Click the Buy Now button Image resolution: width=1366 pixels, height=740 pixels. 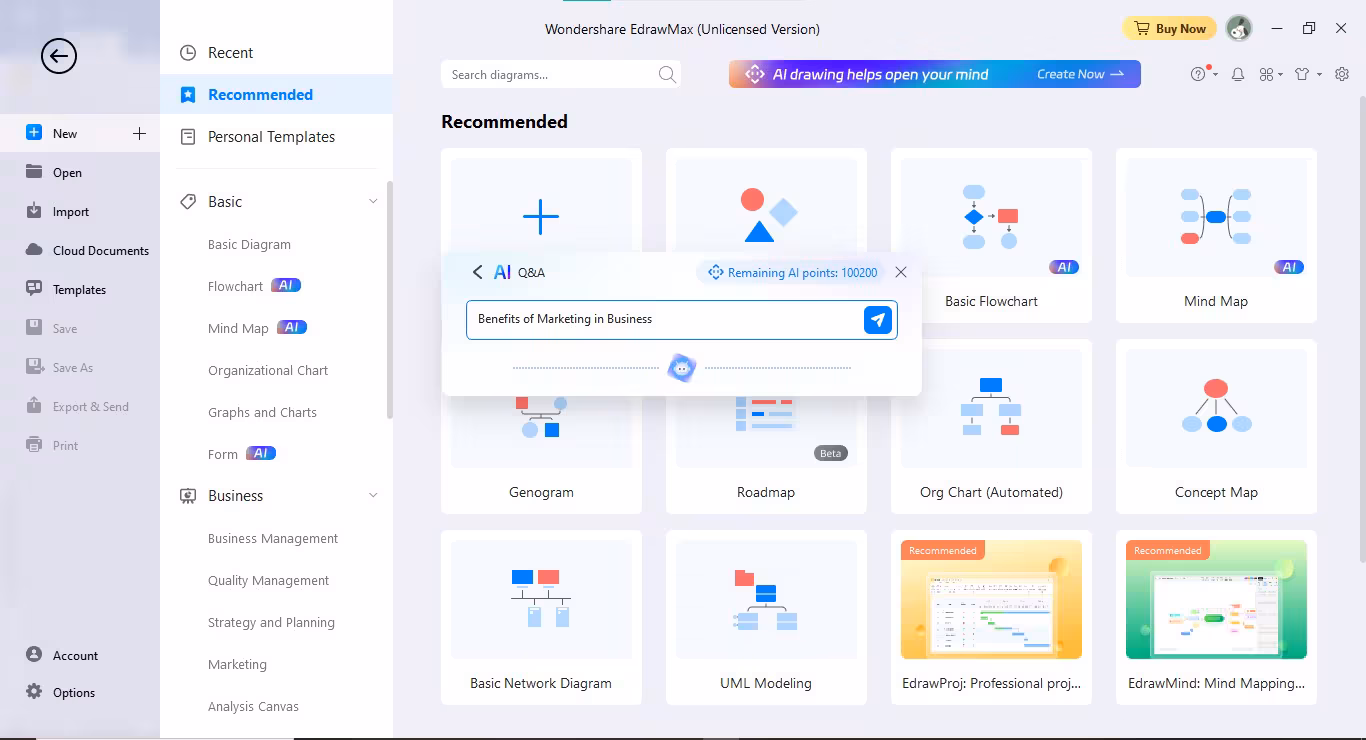(x=1169, y=28)
